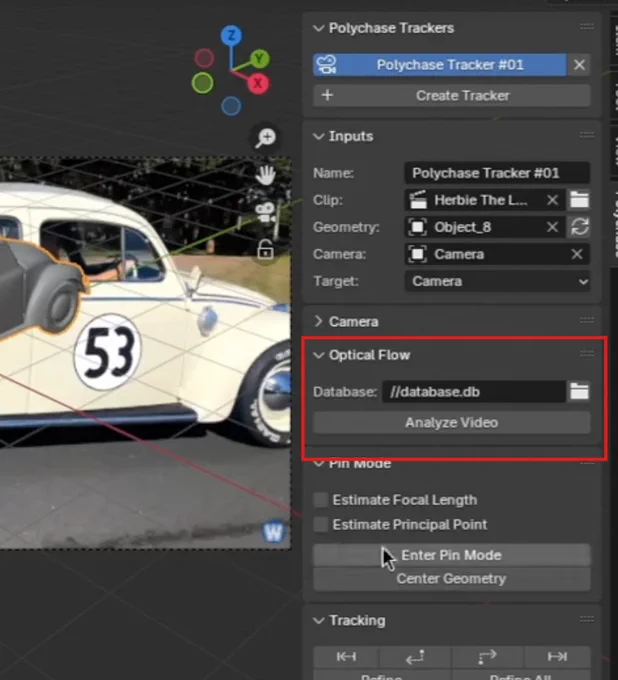Click the 53 roundel on the car
The height and width of the screenshot is (680, 618).
(x=108, y=351)
